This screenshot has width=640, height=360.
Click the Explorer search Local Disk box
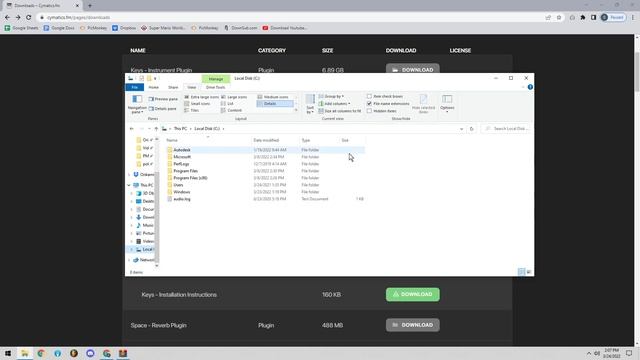(x=506, y=129)
